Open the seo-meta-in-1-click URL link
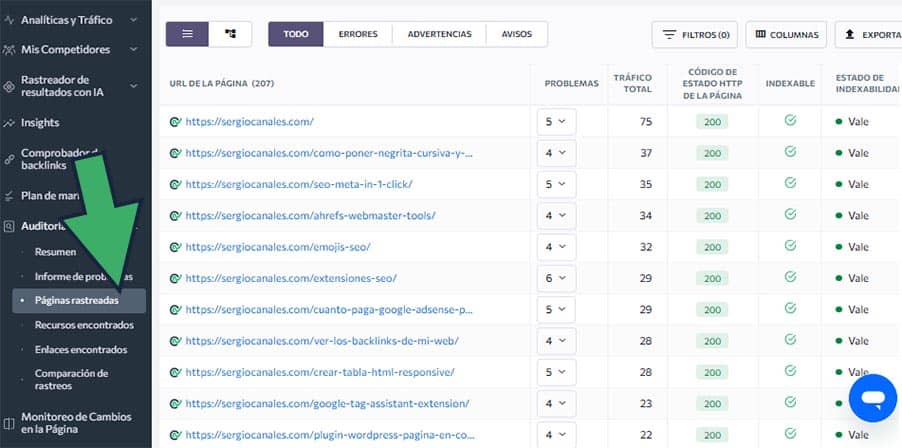Screen dimensions: 902x448 (298, 185)
